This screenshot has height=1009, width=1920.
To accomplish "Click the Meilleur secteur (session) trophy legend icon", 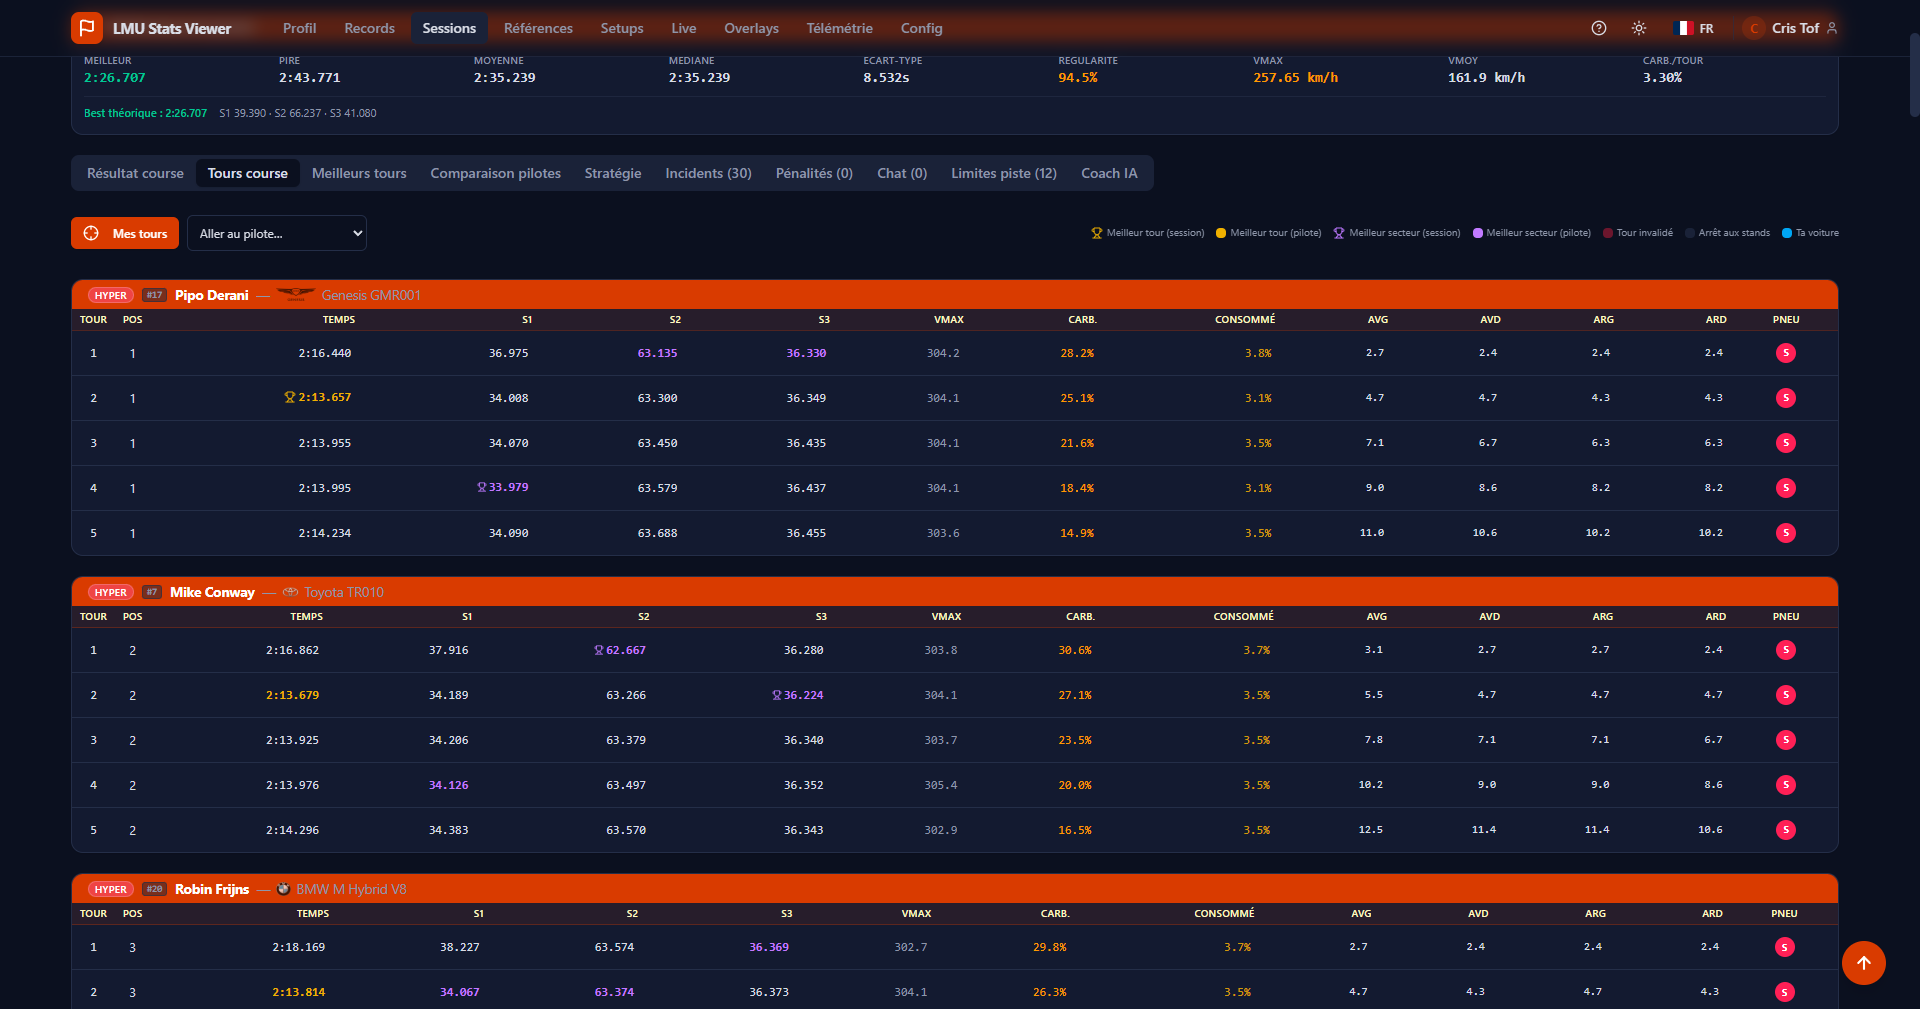I will coord(1339,233).
